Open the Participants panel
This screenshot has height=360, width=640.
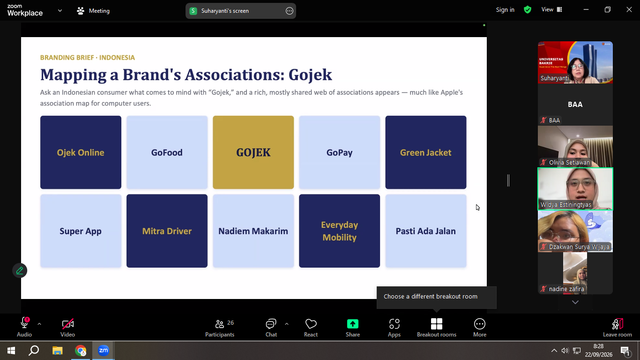220,327
